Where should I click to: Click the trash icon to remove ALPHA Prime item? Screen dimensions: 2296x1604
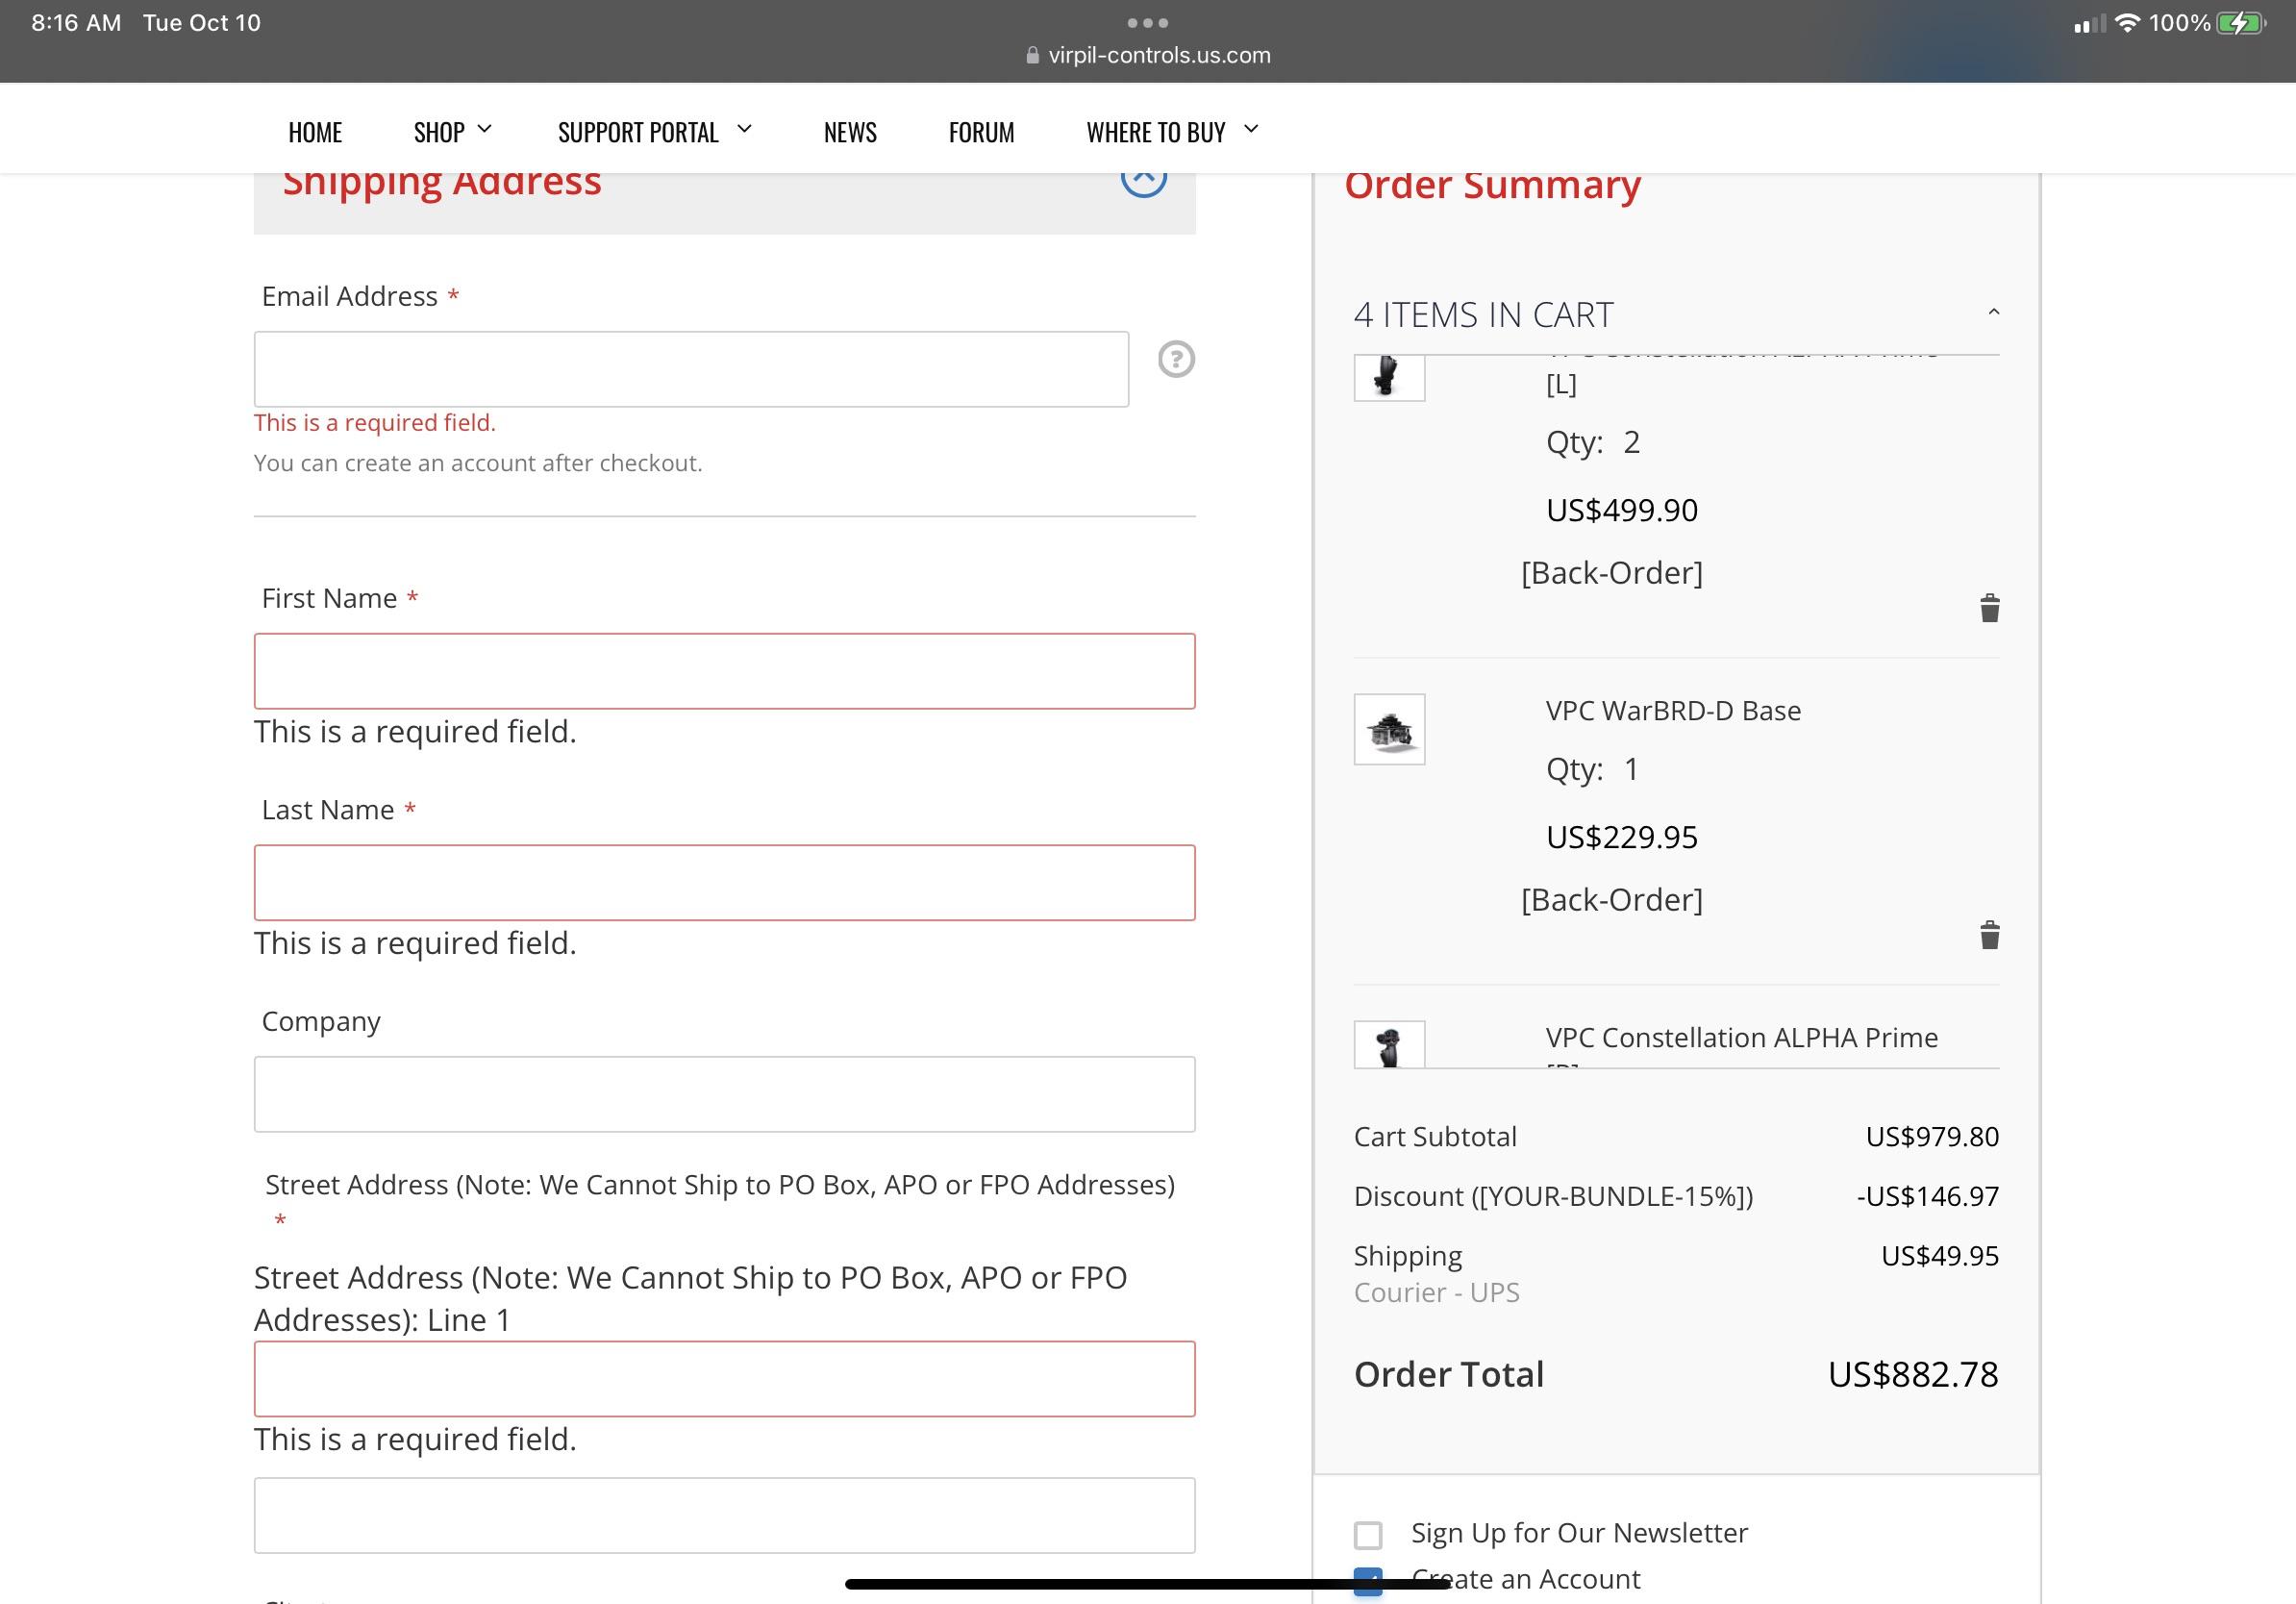point(1989,607)
